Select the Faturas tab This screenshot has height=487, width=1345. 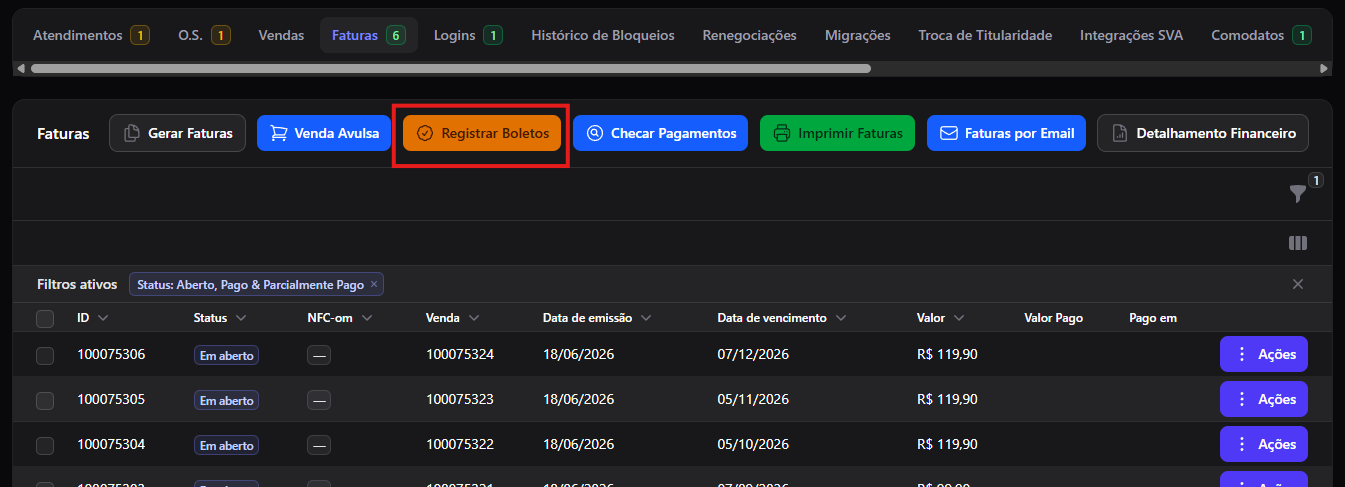pos(368,35)
